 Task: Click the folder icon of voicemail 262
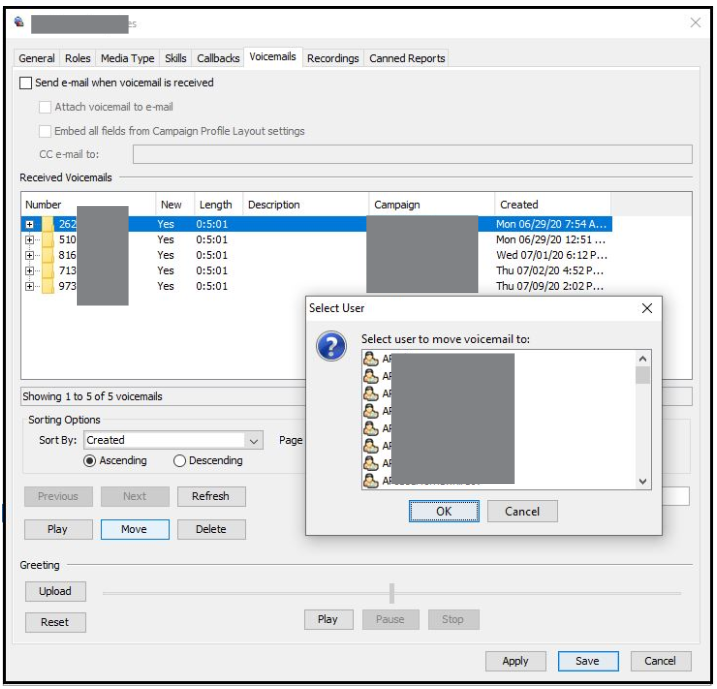click(x=48, y=224)
